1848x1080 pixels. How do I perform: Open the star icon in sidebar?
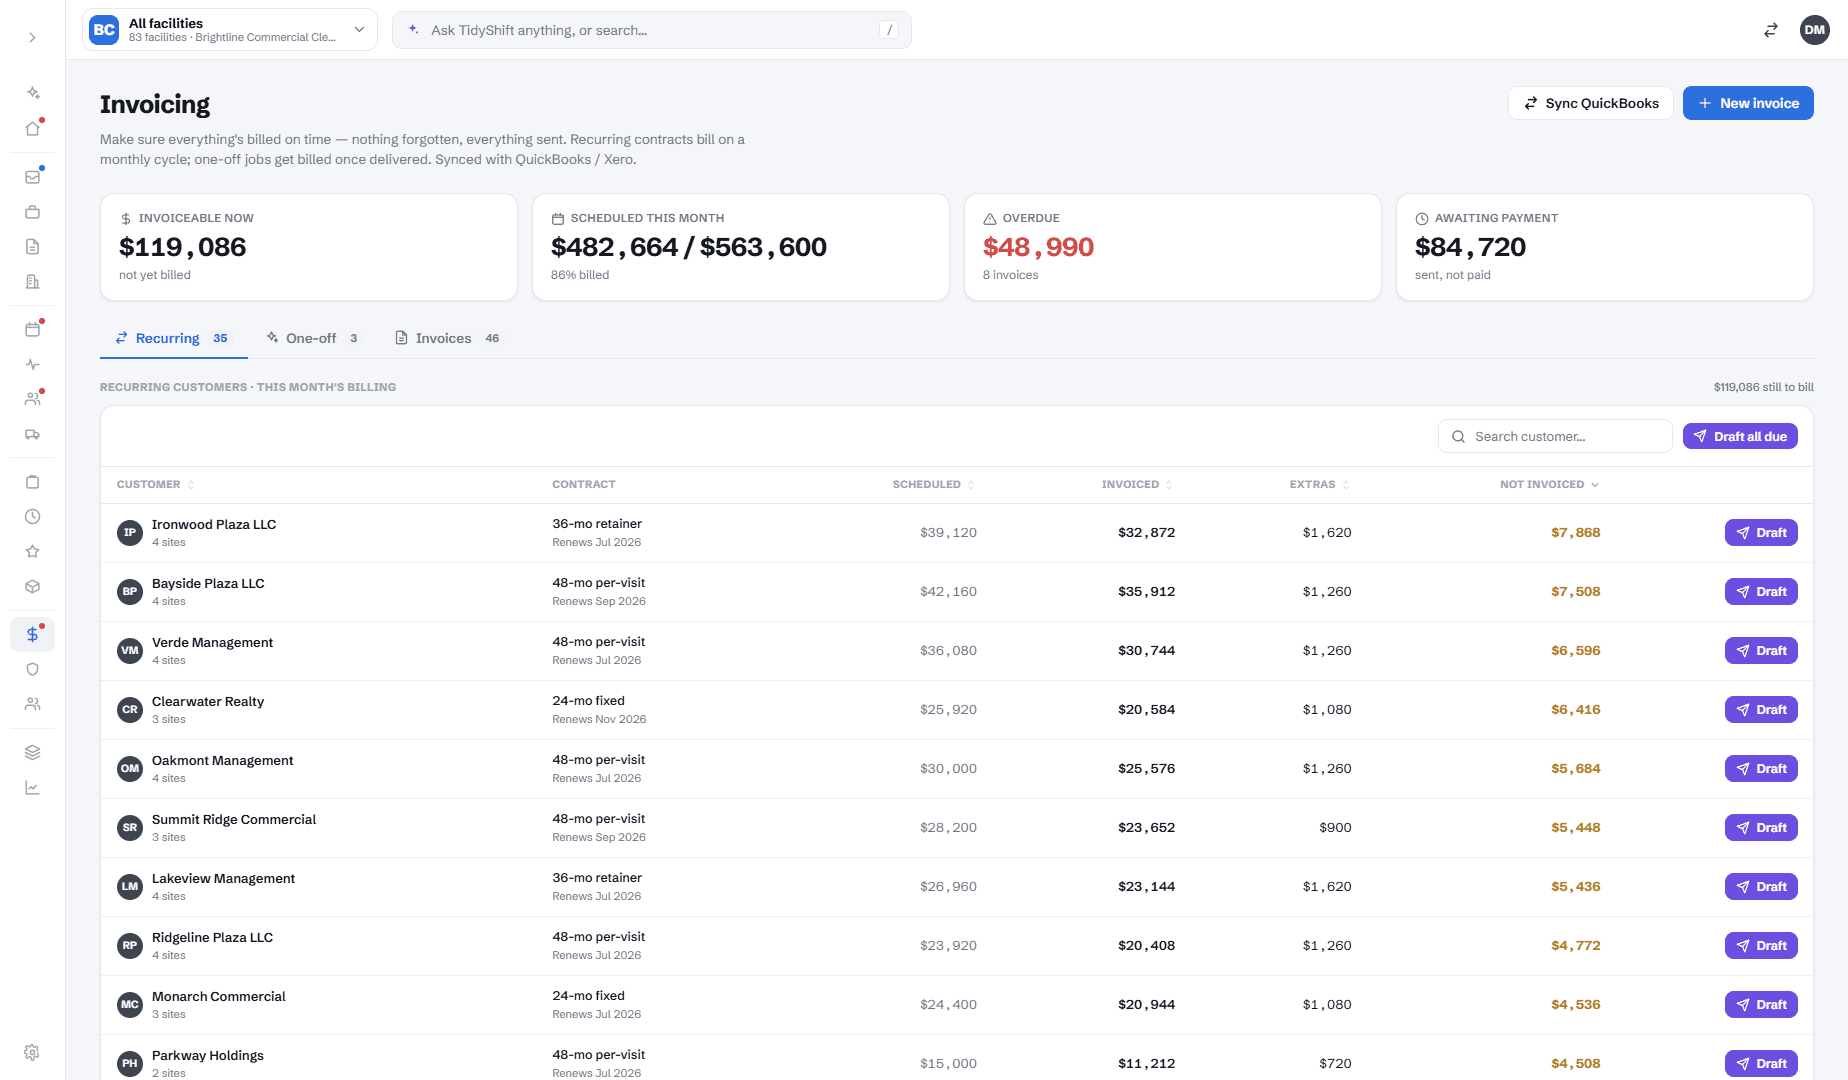[32, 552]
